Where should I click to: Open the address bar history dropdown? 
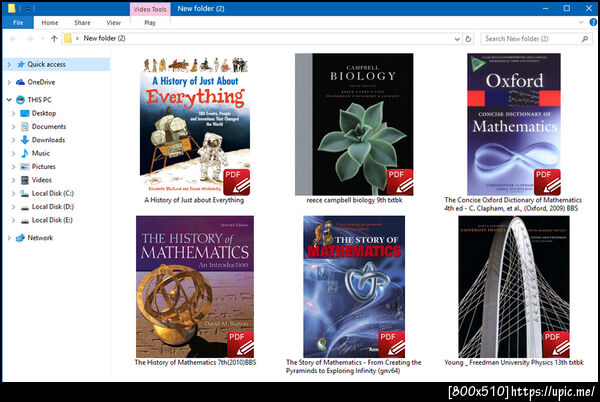tap(457, 39)
